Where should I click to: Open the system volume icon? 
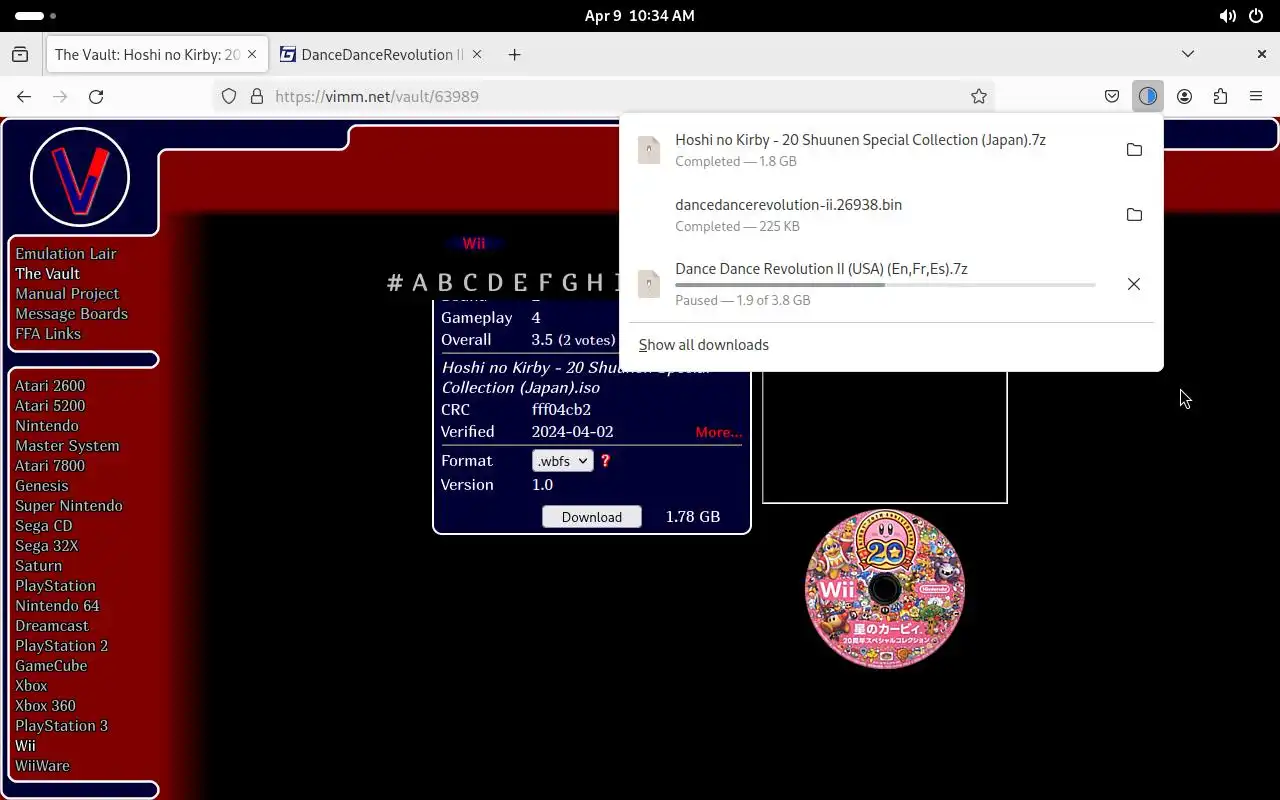tap(1227, 16)
